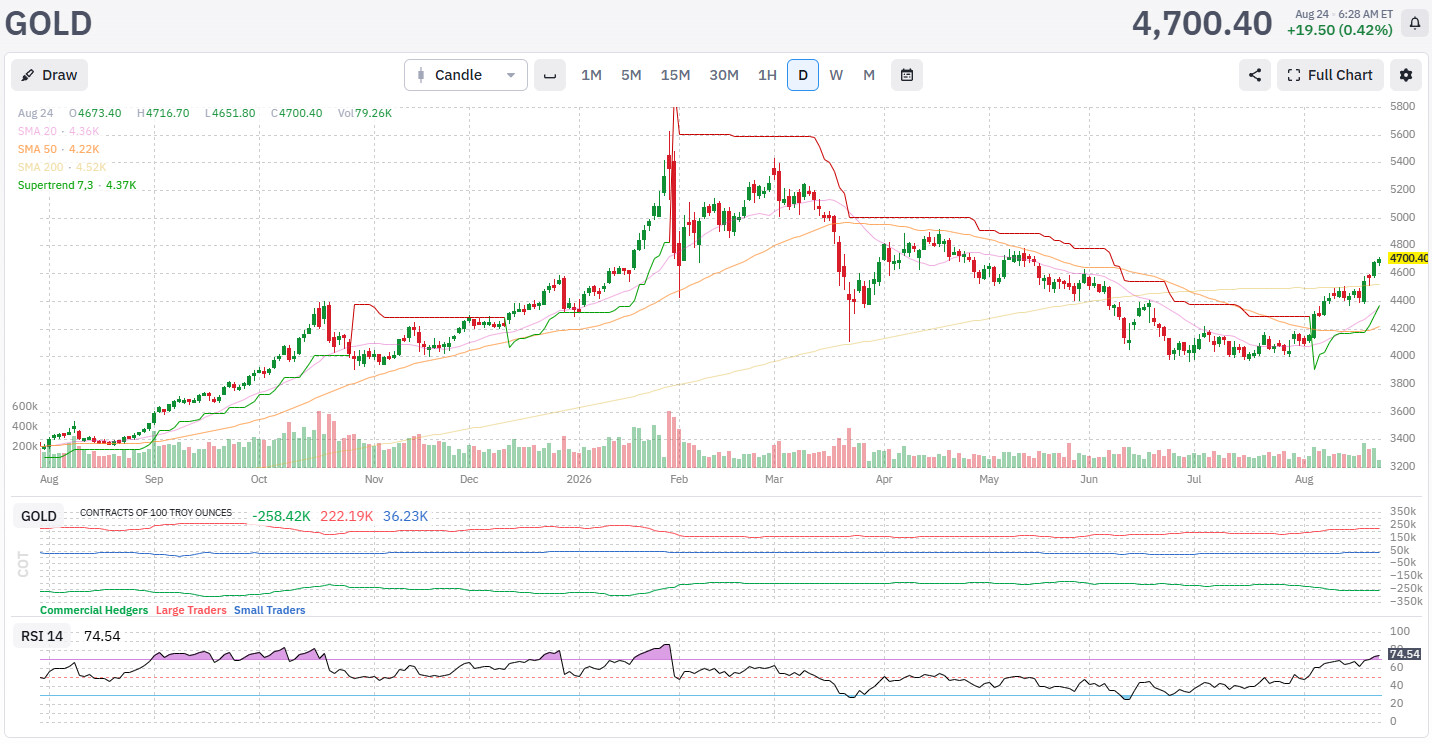Image resolution: width=1432 pixels, height=744 pixels.
Task: Switch to the 1M timeframe
Action: pos(591,75)
